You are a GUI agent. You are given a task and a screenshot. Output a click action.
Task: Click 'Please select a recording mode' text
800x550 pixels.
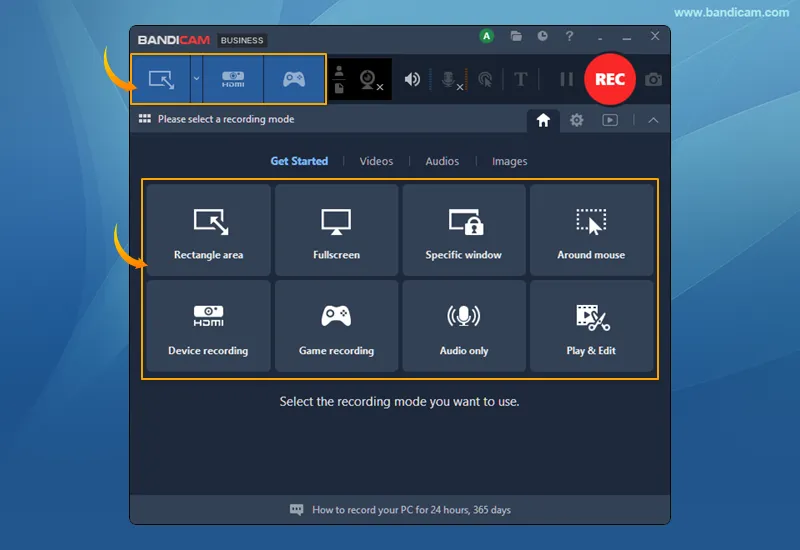pyautogui.click(x=226, y=119)
